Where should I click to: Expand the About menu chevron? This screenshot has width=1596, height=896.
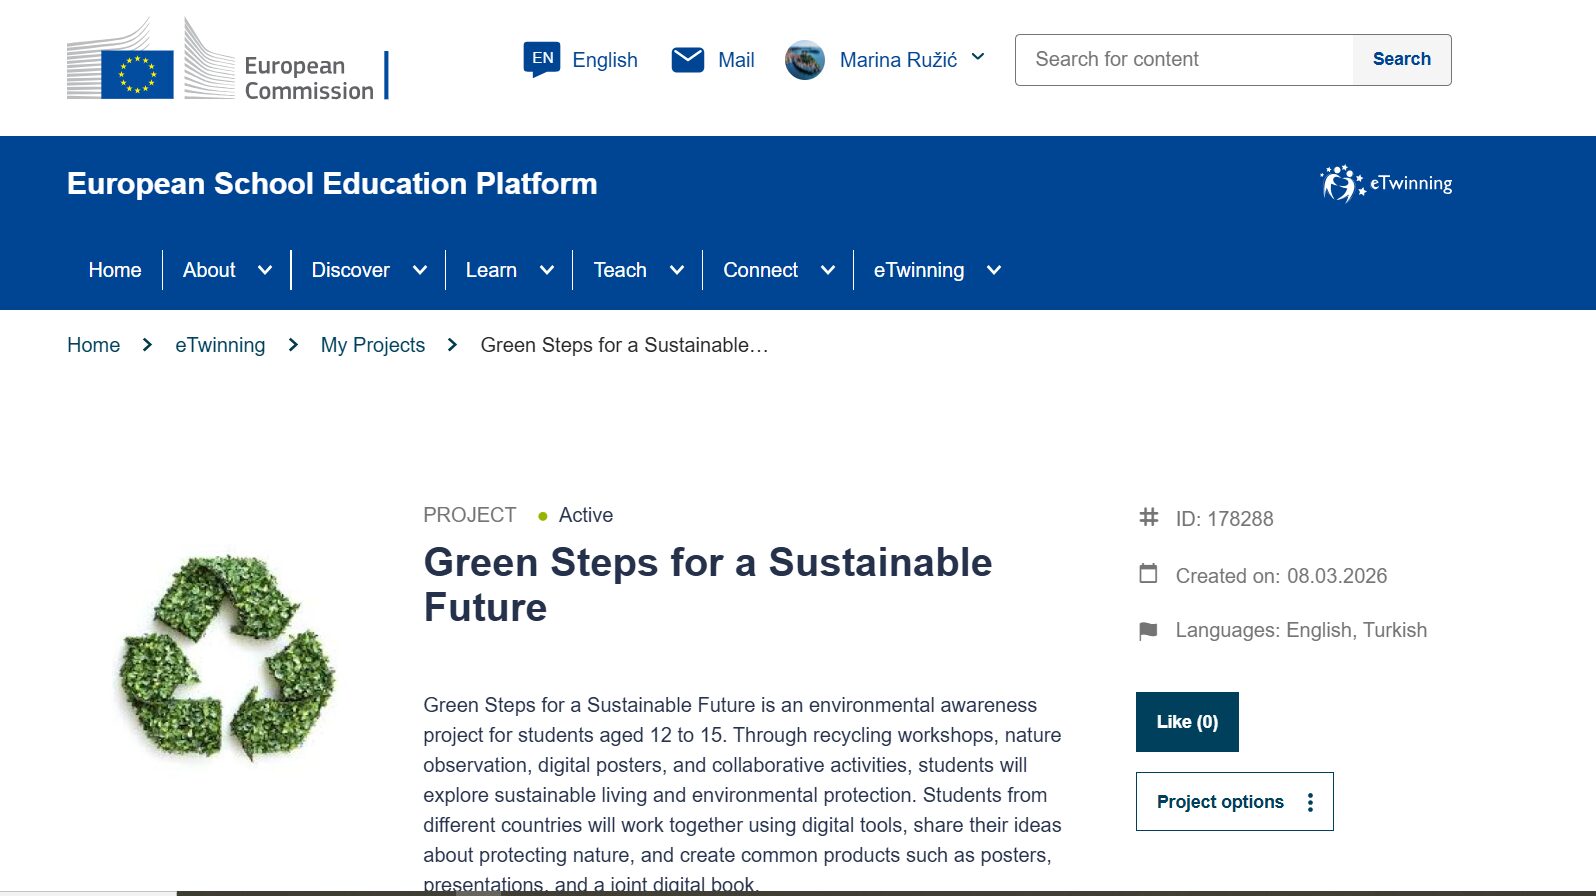(265, 270)
